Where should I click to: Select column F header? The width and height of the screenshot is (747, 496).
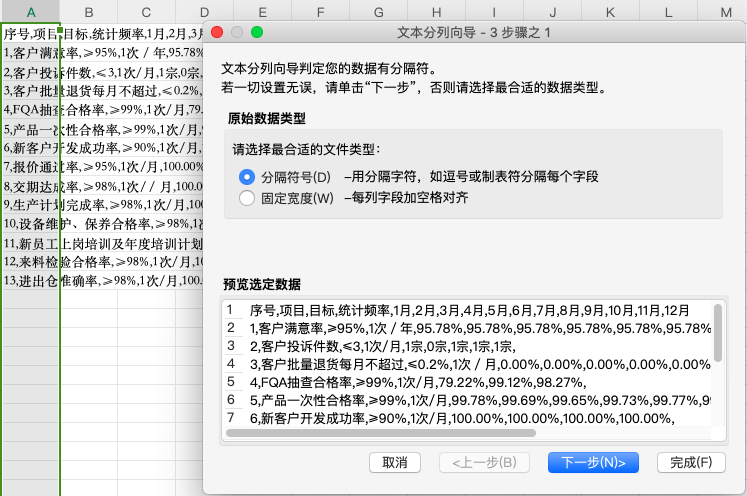(320, 12)
